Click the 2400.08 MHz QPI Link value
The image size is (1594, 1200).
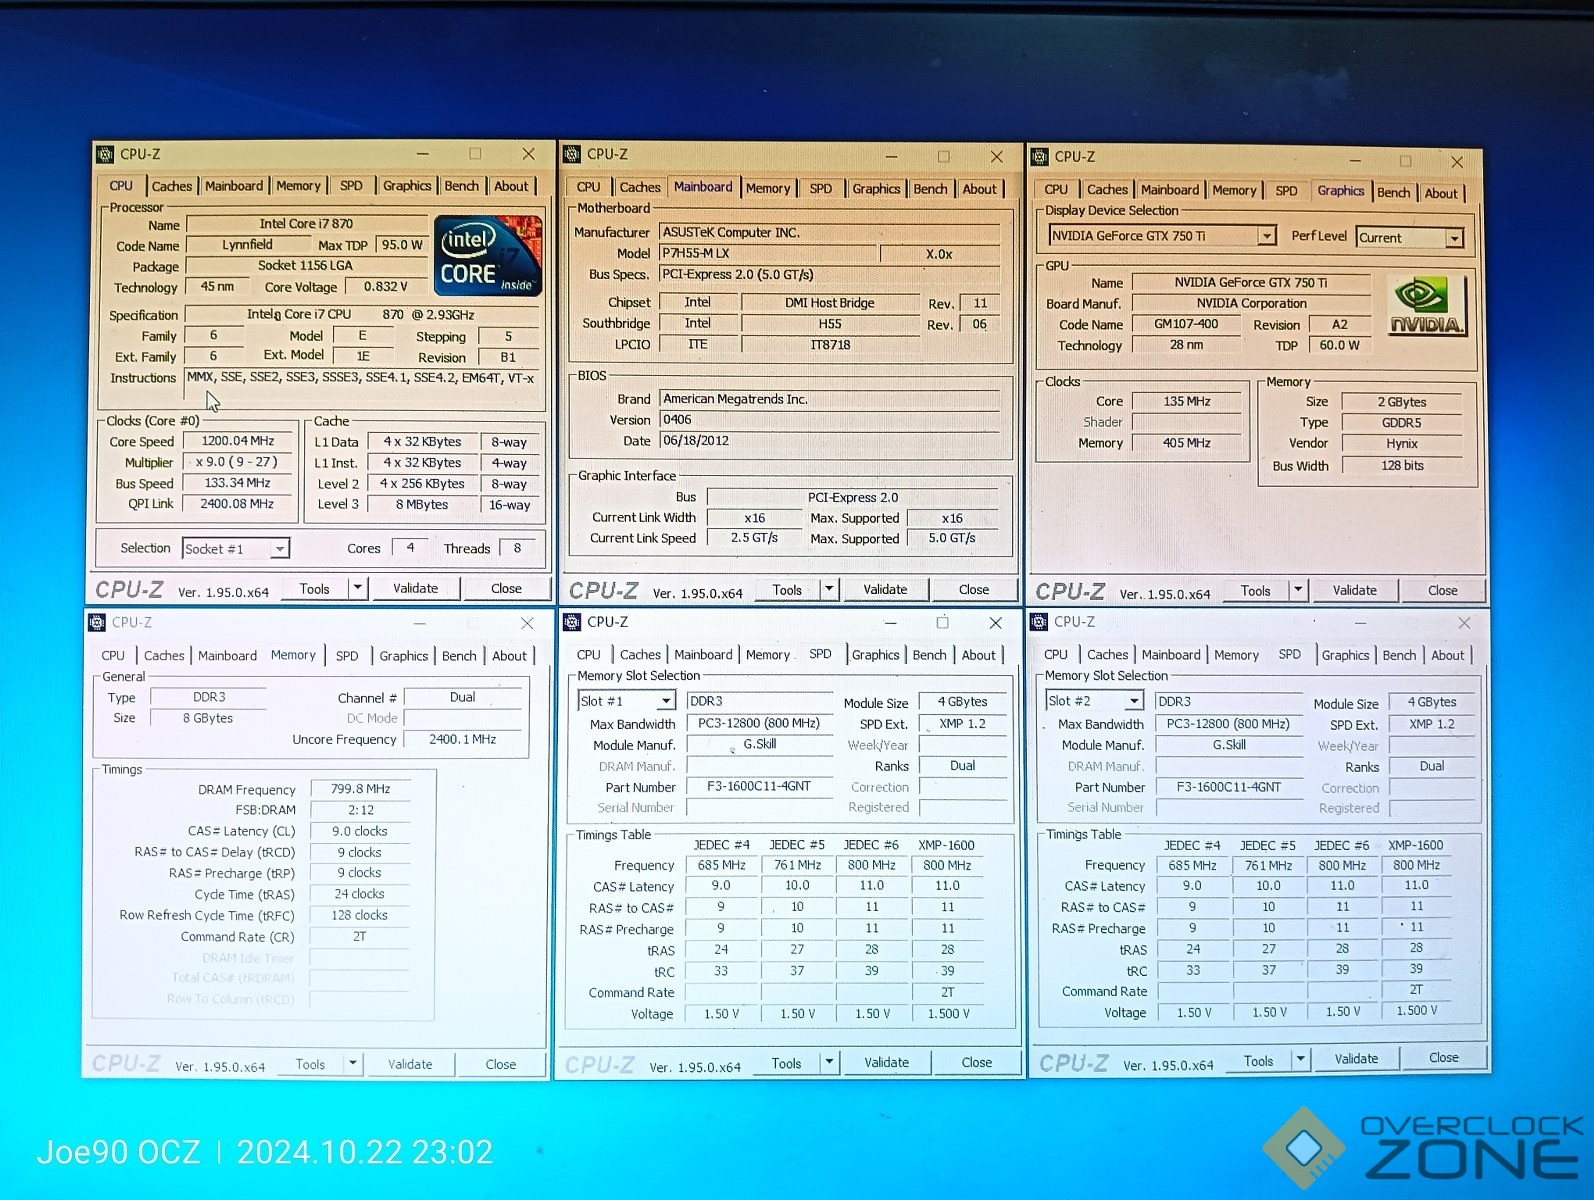click(237, 504)
